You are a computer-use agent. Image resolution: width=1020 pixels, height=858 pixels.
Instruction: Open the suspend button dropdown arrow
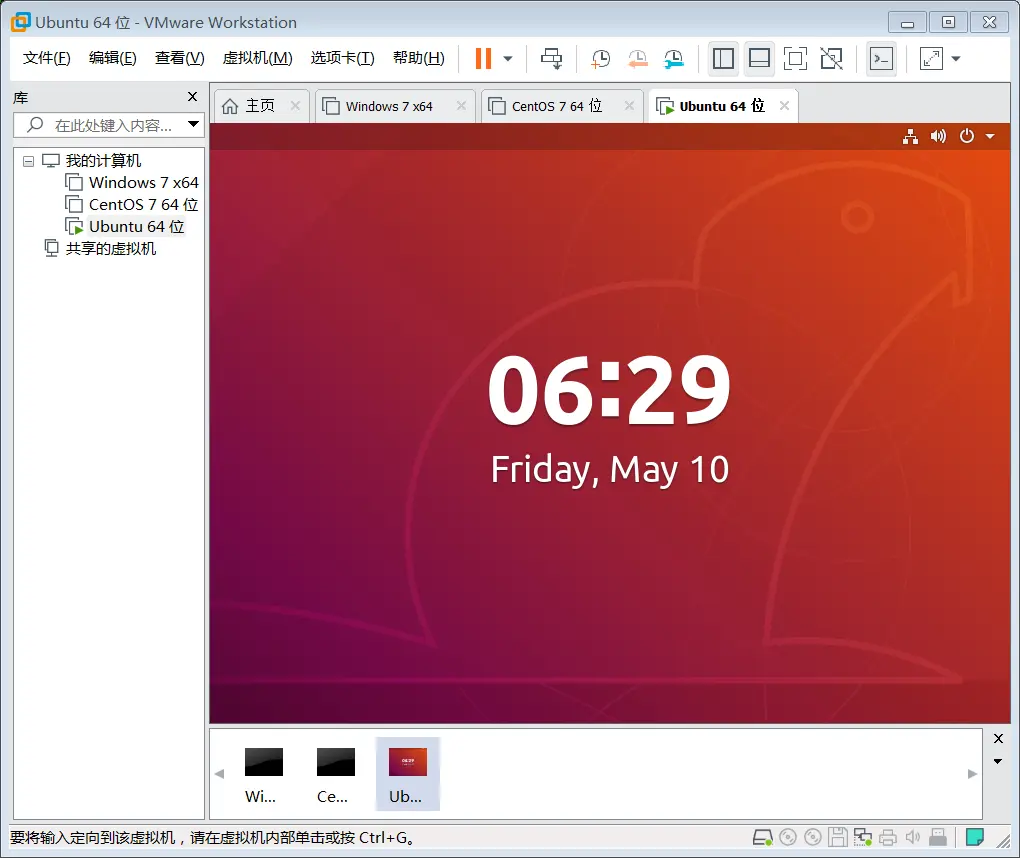[507, 58]
